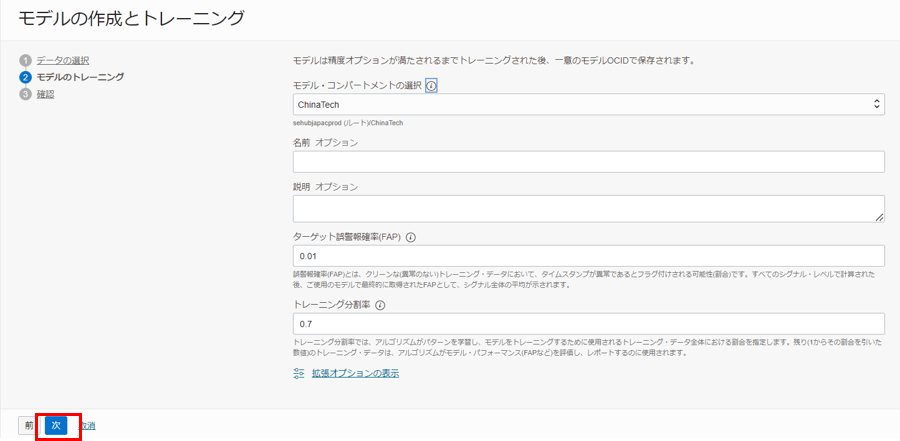Screen dimensions: 900x441
Task: Click the トレーニング分割率 field showing 0.7
Action: [x=588, y=324]
